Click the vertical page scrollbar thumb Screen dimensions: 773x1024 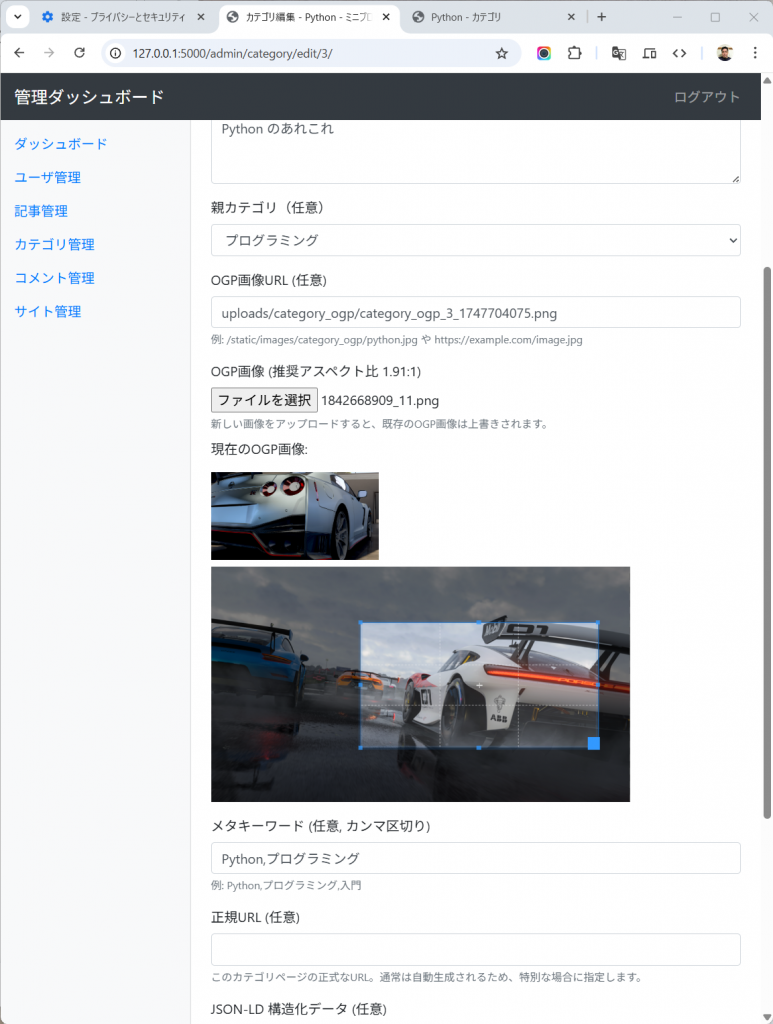[767, 542]
